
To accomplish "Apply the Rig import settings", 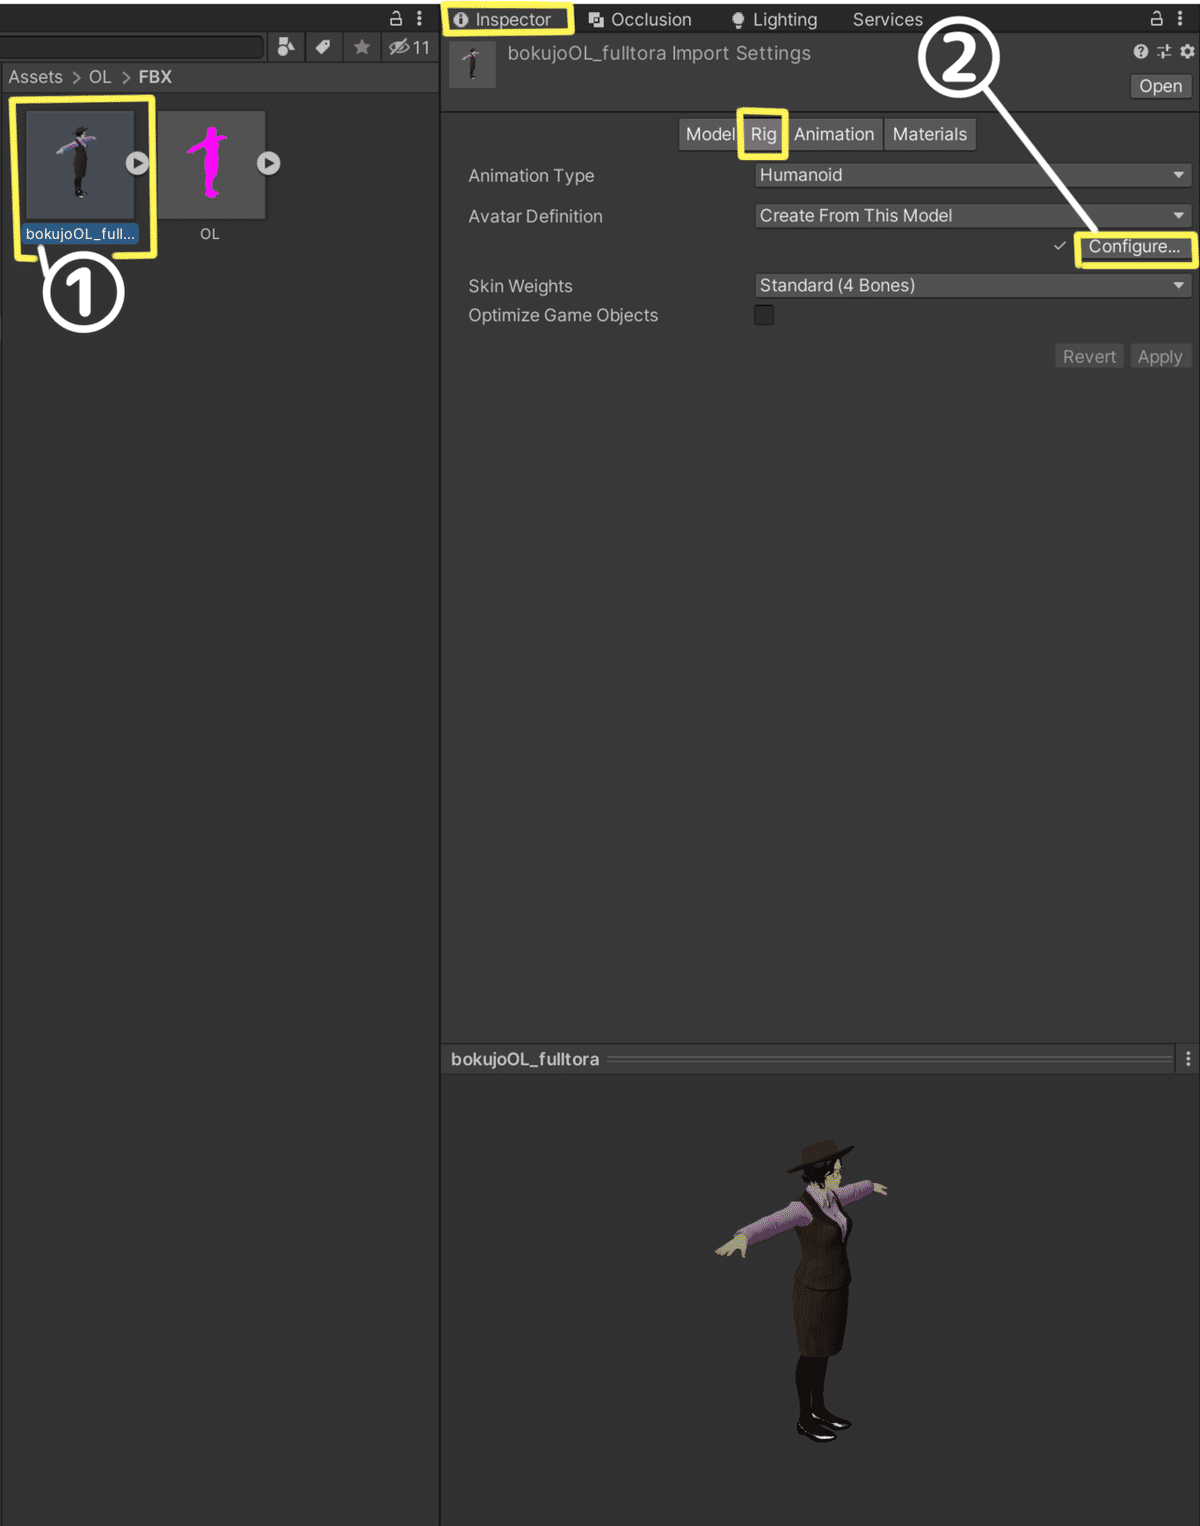I will click(x=1160, y=356).
